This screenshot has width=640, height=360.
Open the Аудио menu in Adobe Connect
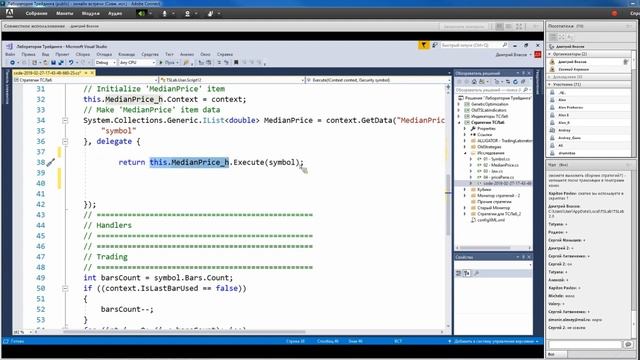[115, 13]
